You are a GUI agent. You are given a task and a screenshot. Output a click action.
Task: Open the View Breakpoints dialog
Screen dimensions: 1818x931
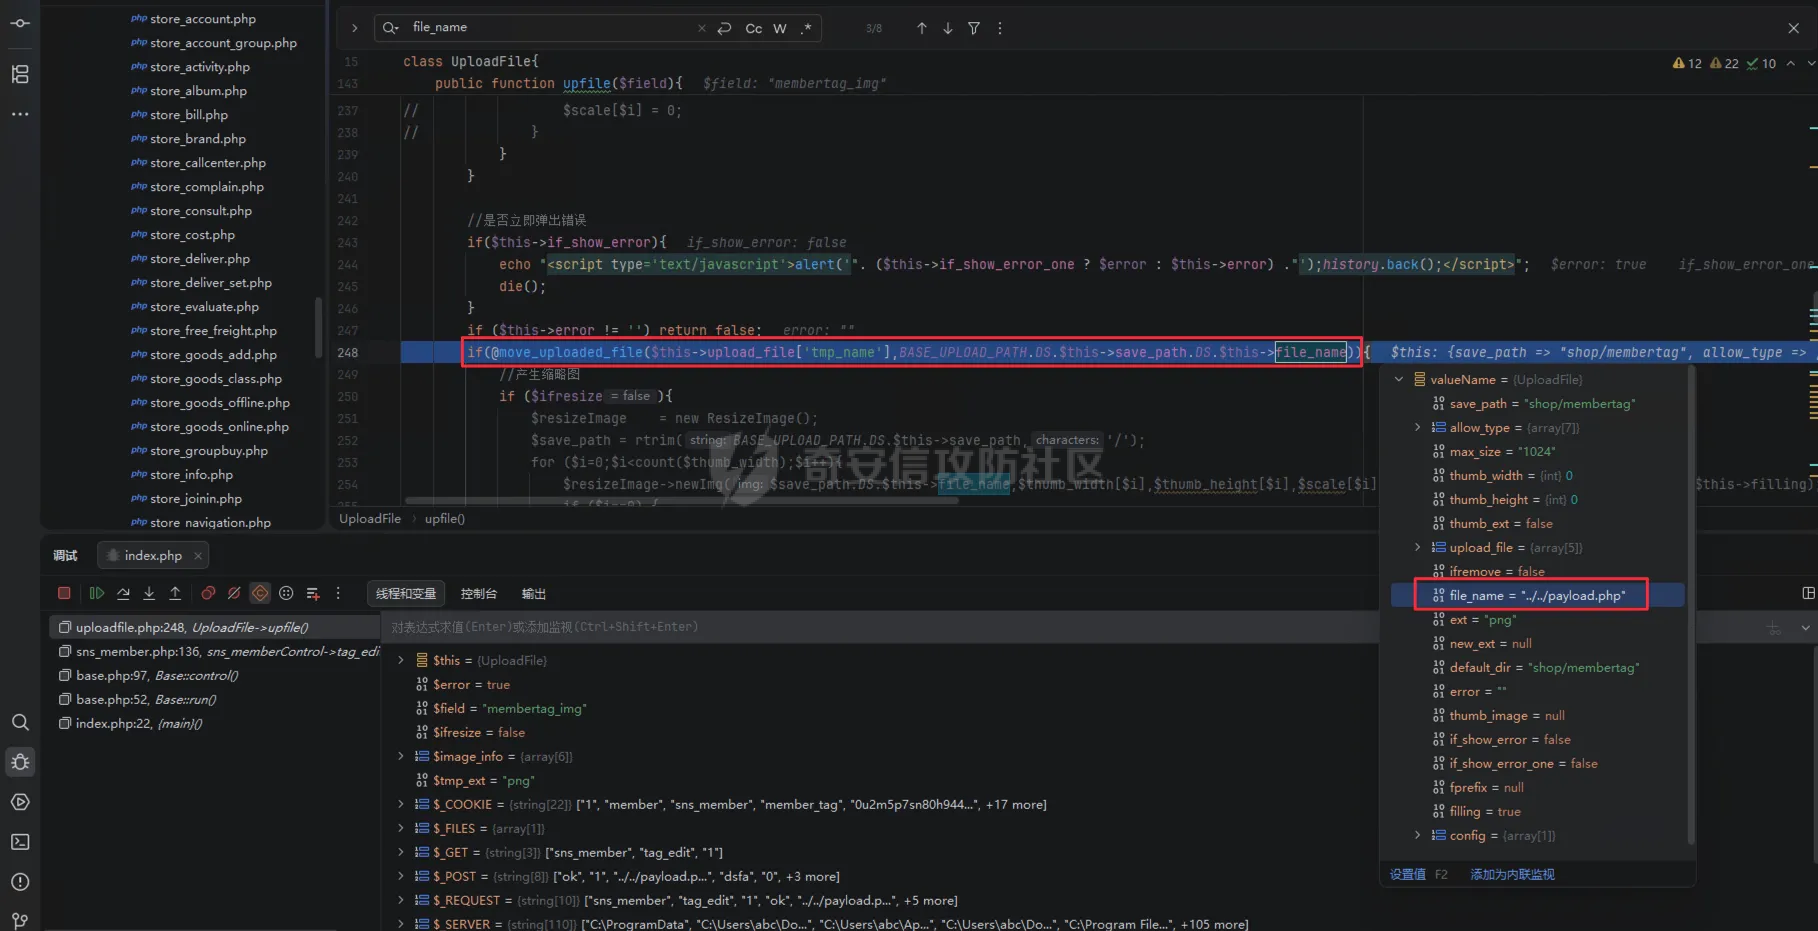pyautogui.click(x=208, y=593)
